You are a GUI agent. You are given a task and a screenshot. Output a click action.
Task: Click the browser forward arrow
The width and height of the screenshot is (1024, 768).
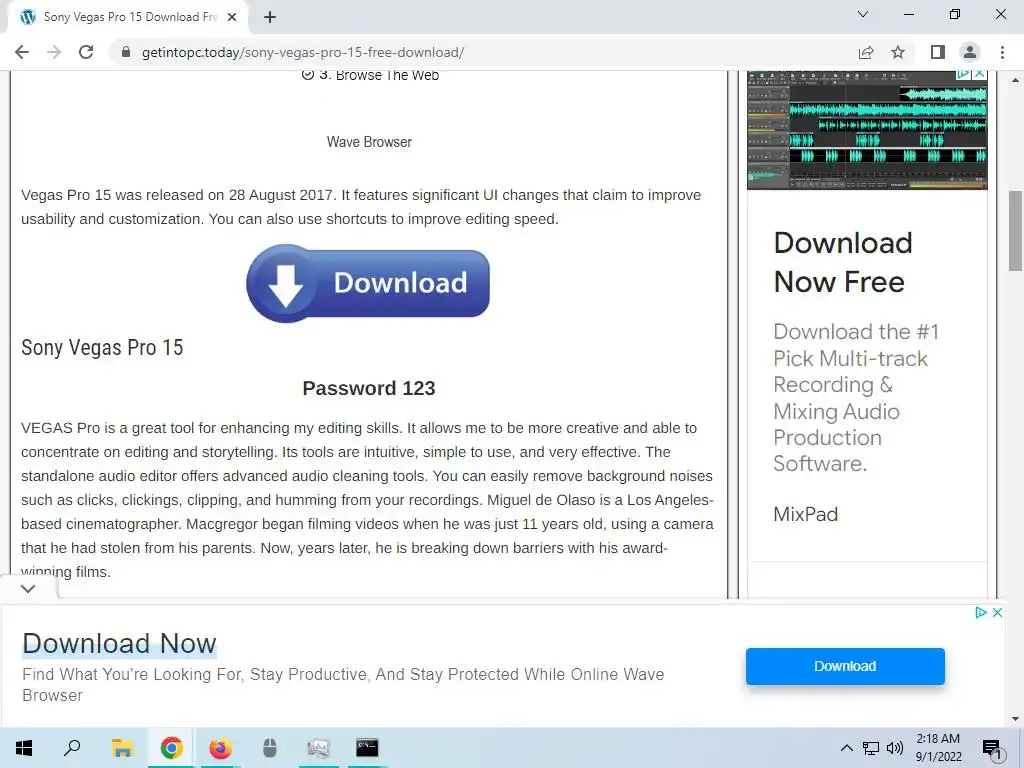coord(54,52)
